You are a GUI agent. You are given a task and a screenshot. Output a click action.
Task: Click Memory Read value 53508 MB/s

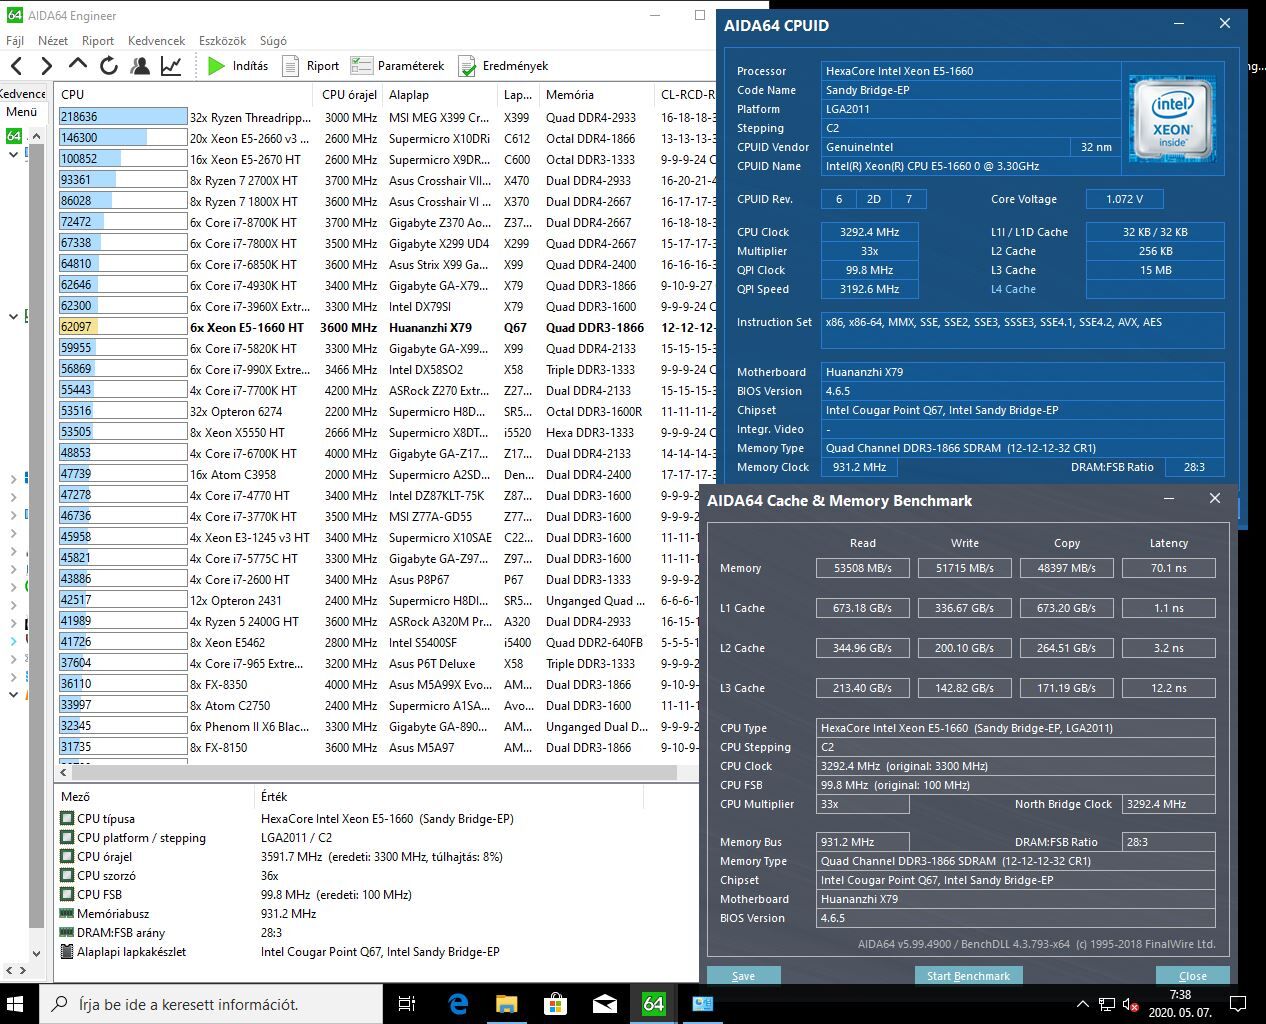(x=862, y=568)
